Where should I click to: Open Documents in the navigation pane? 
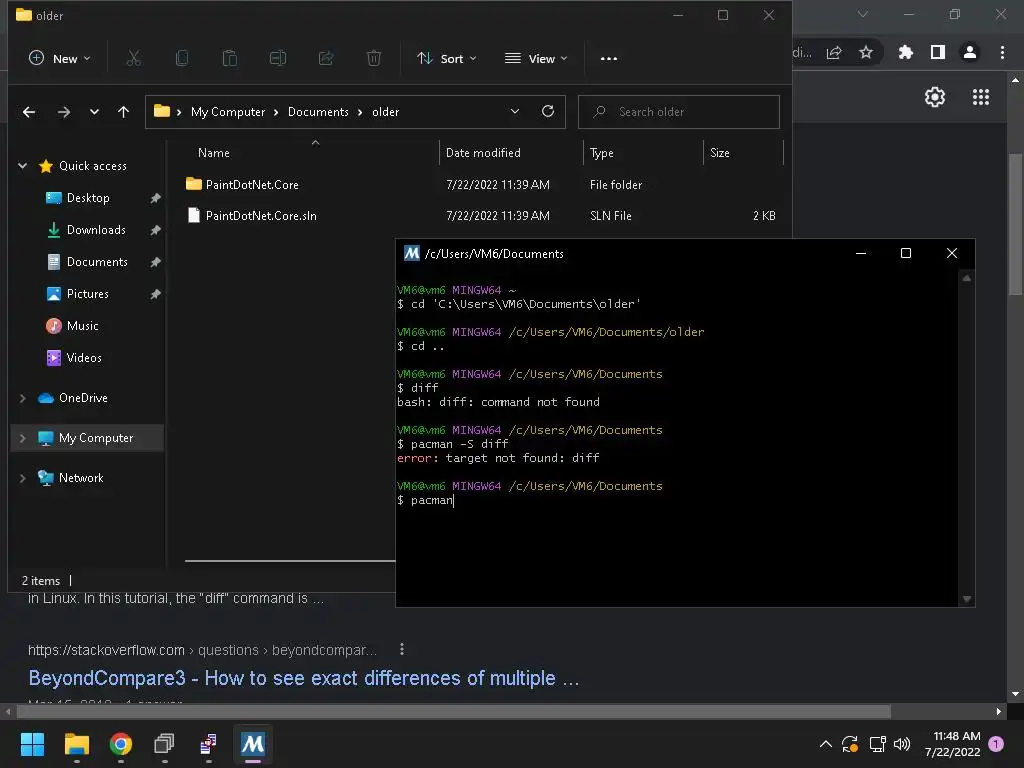pyautogui.click(x=97, y=262)
